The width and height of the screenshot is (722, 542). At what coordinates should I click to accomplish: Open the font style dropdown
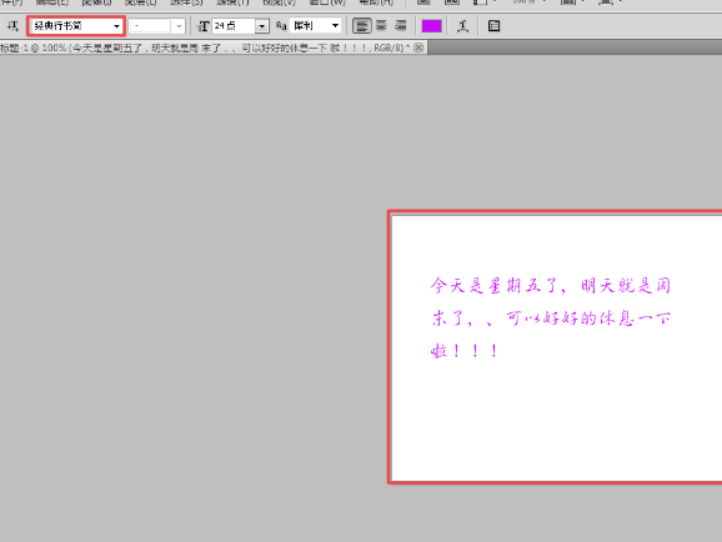pos(157,26)
